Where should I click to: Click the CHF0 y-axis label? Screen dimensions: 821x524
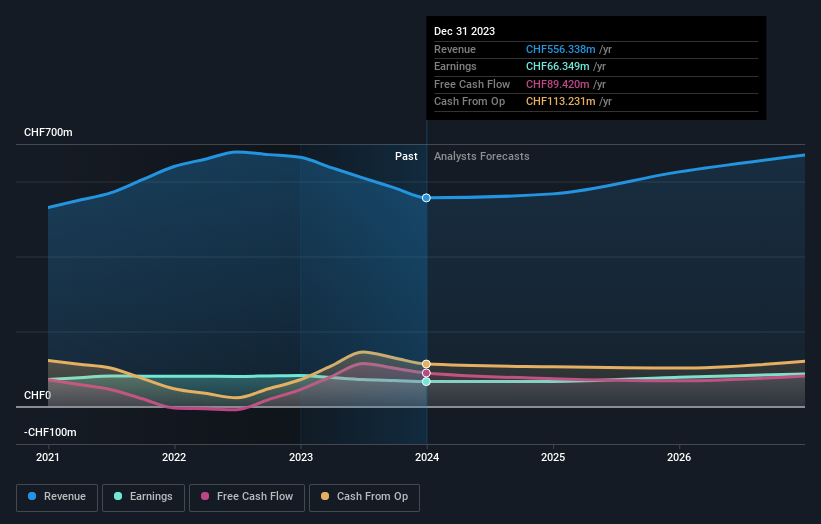pos(37,395)
